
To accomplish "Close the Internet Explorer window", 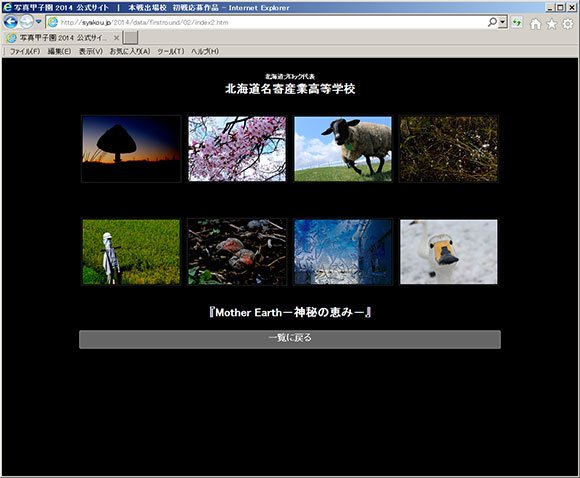I will click(571, 7).
